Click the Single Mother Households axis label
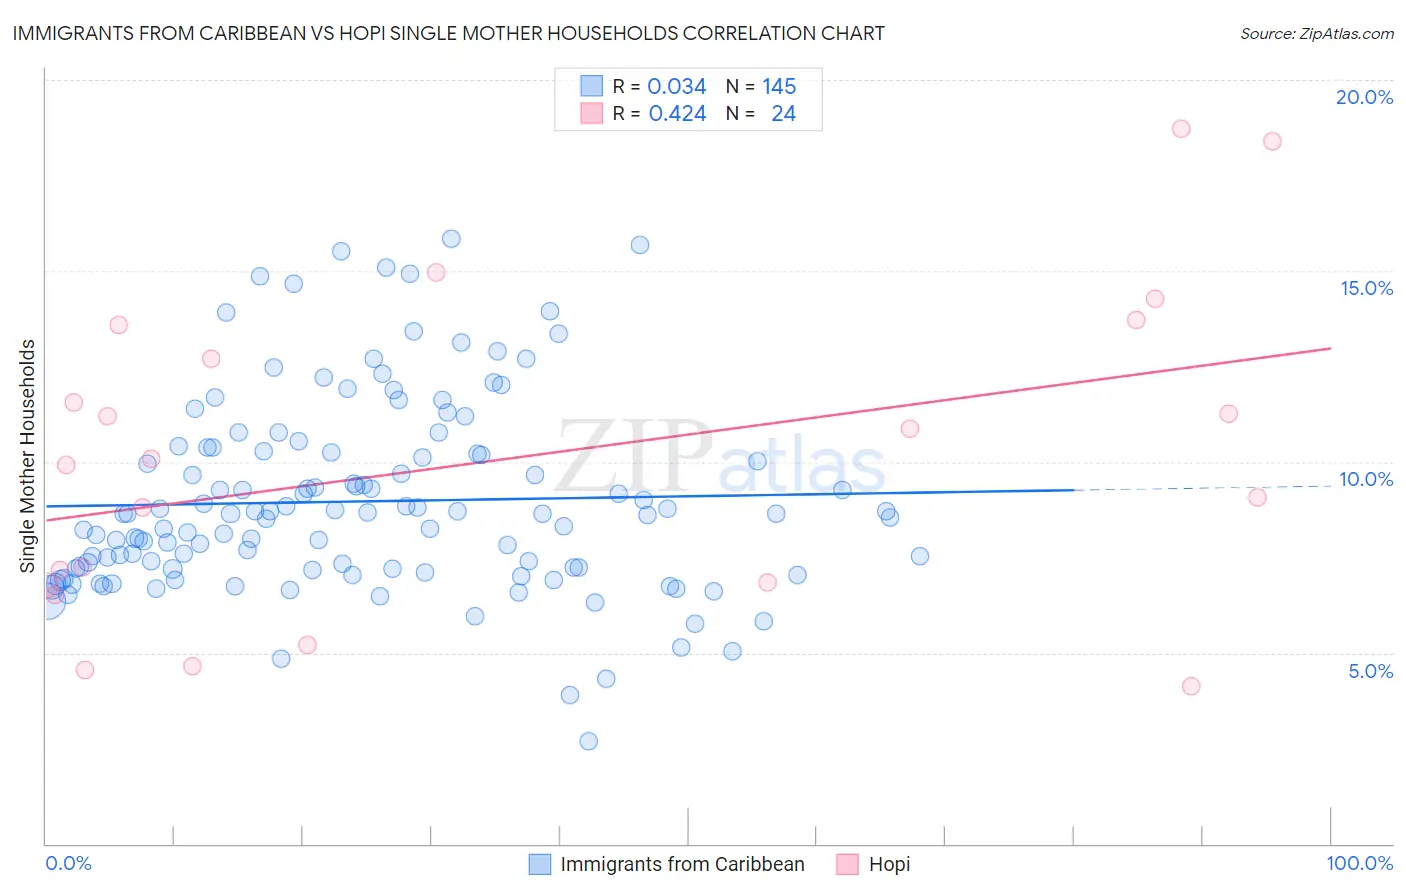Screen dimensions: 1406x892 coord(28,456)
